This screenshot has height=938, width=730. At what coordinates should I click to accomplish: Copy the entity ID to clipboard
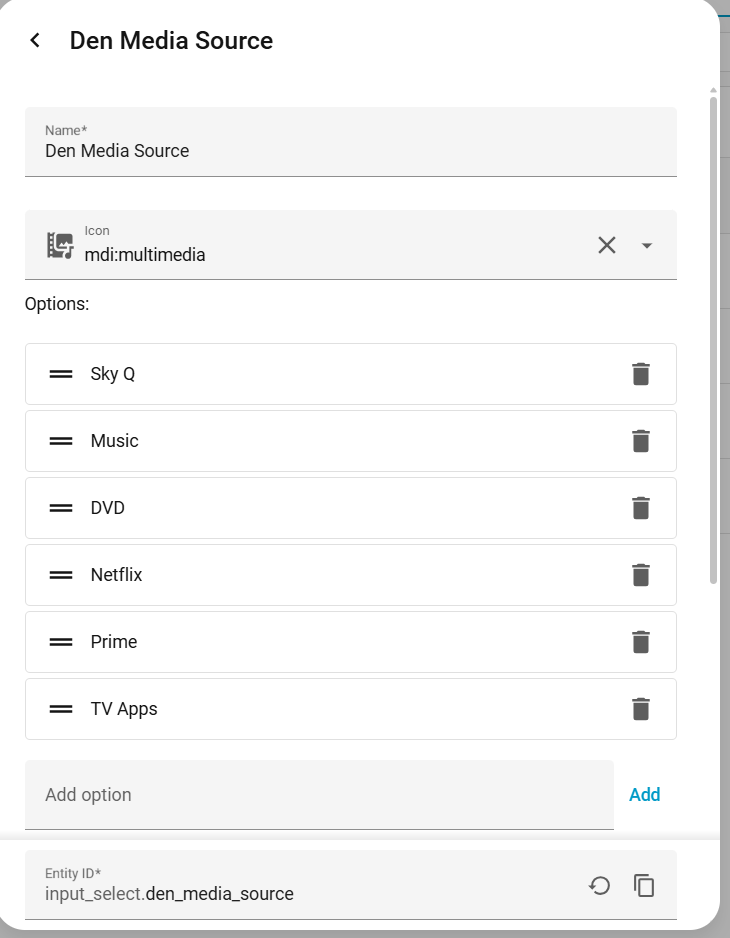click(644, 885)
